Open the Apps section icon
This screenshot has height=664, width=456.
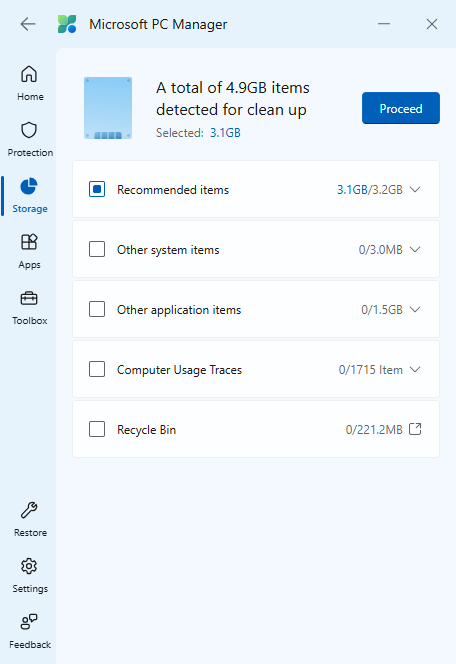click(x=29, y=242)
